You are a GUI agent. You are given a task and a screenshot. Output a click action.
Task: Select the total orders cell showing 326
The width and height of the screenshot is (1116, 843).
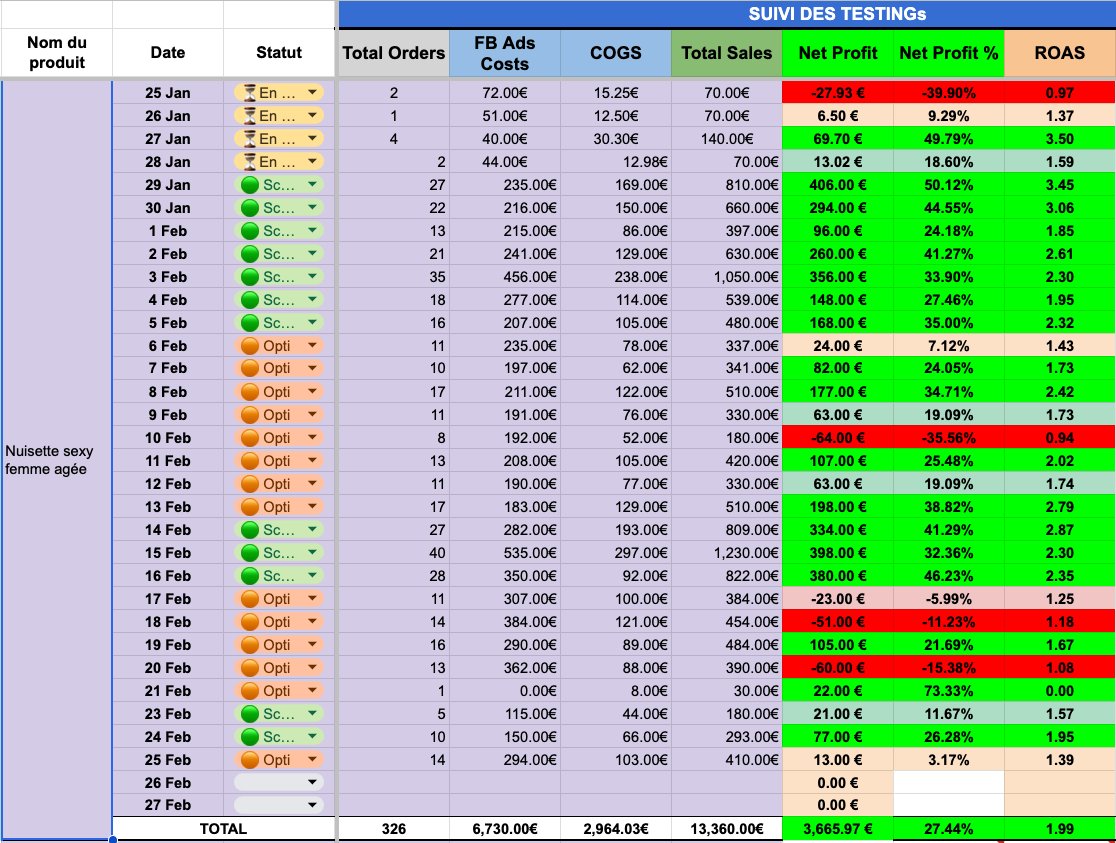tap(394, 828)
